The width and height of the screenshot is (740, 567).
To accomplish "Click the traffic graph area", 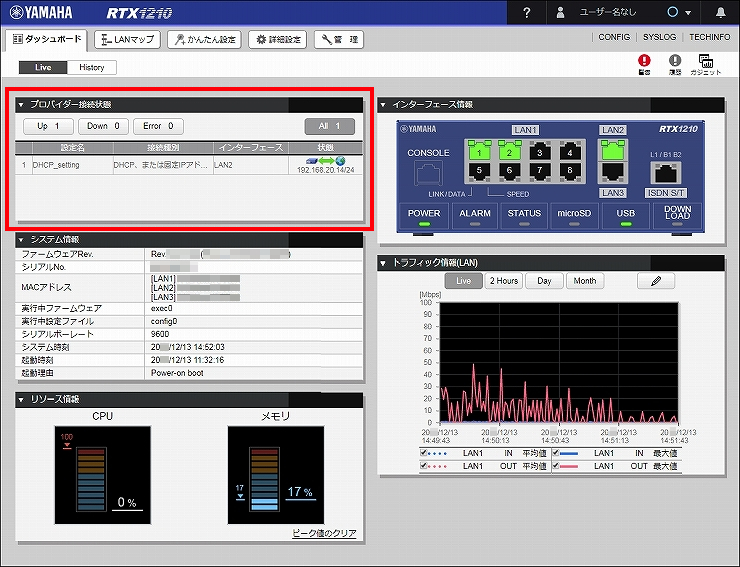I will tap(559, 363).
